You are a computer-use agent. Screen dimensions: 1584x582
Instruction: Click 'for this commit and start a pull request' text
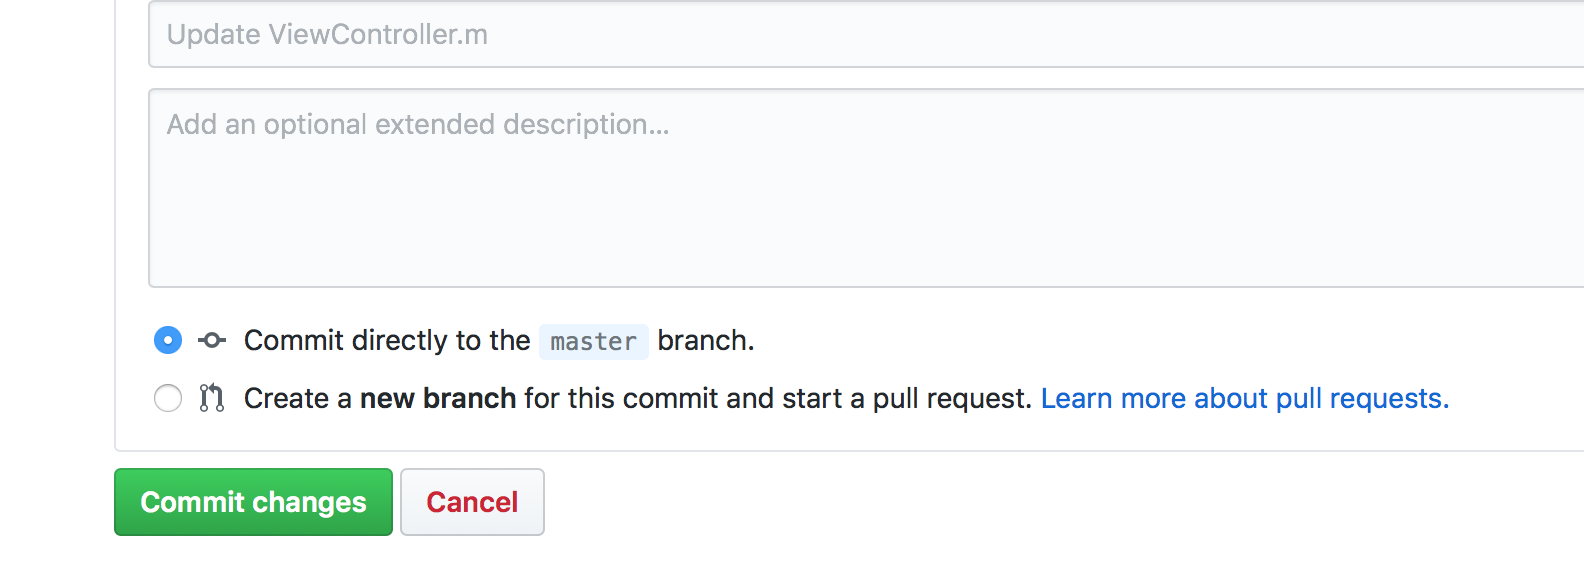click(777, 398)
